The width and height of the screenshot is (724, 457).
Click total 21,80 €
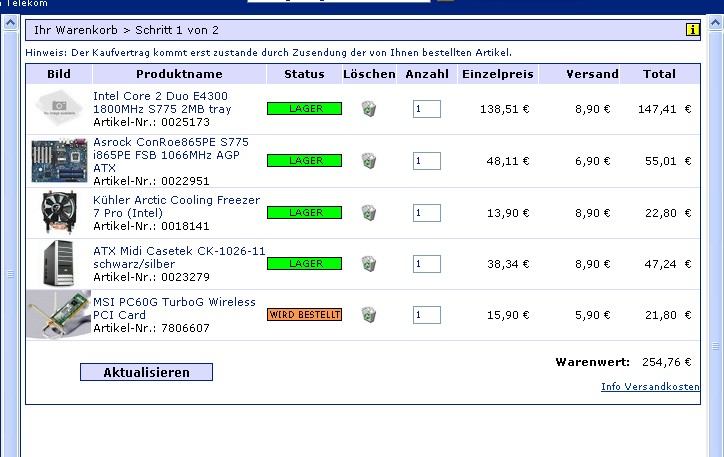coord(668,315)
